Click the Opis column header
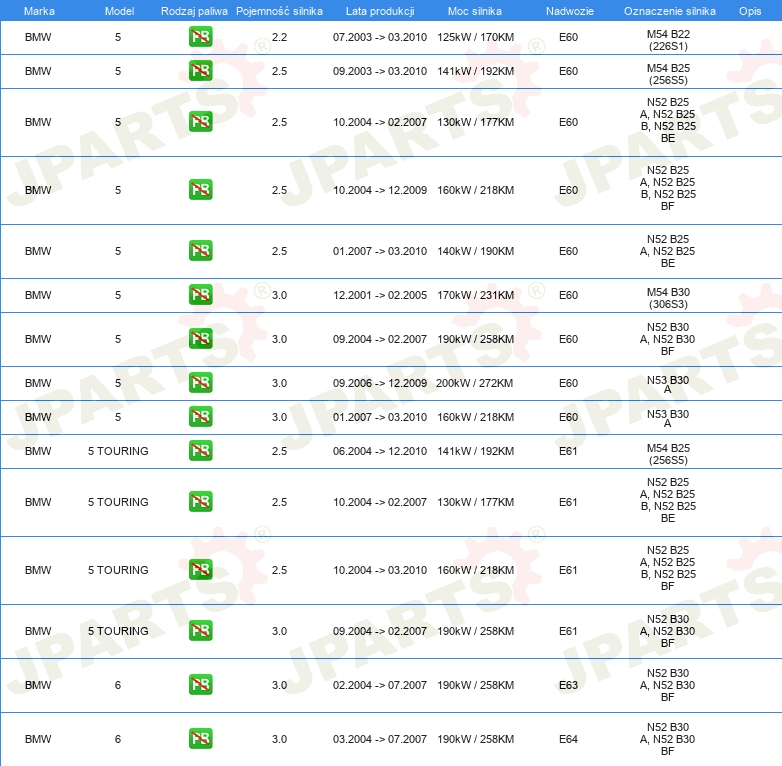Viewport: 782px width, 766px height. (x=750, y=11)
